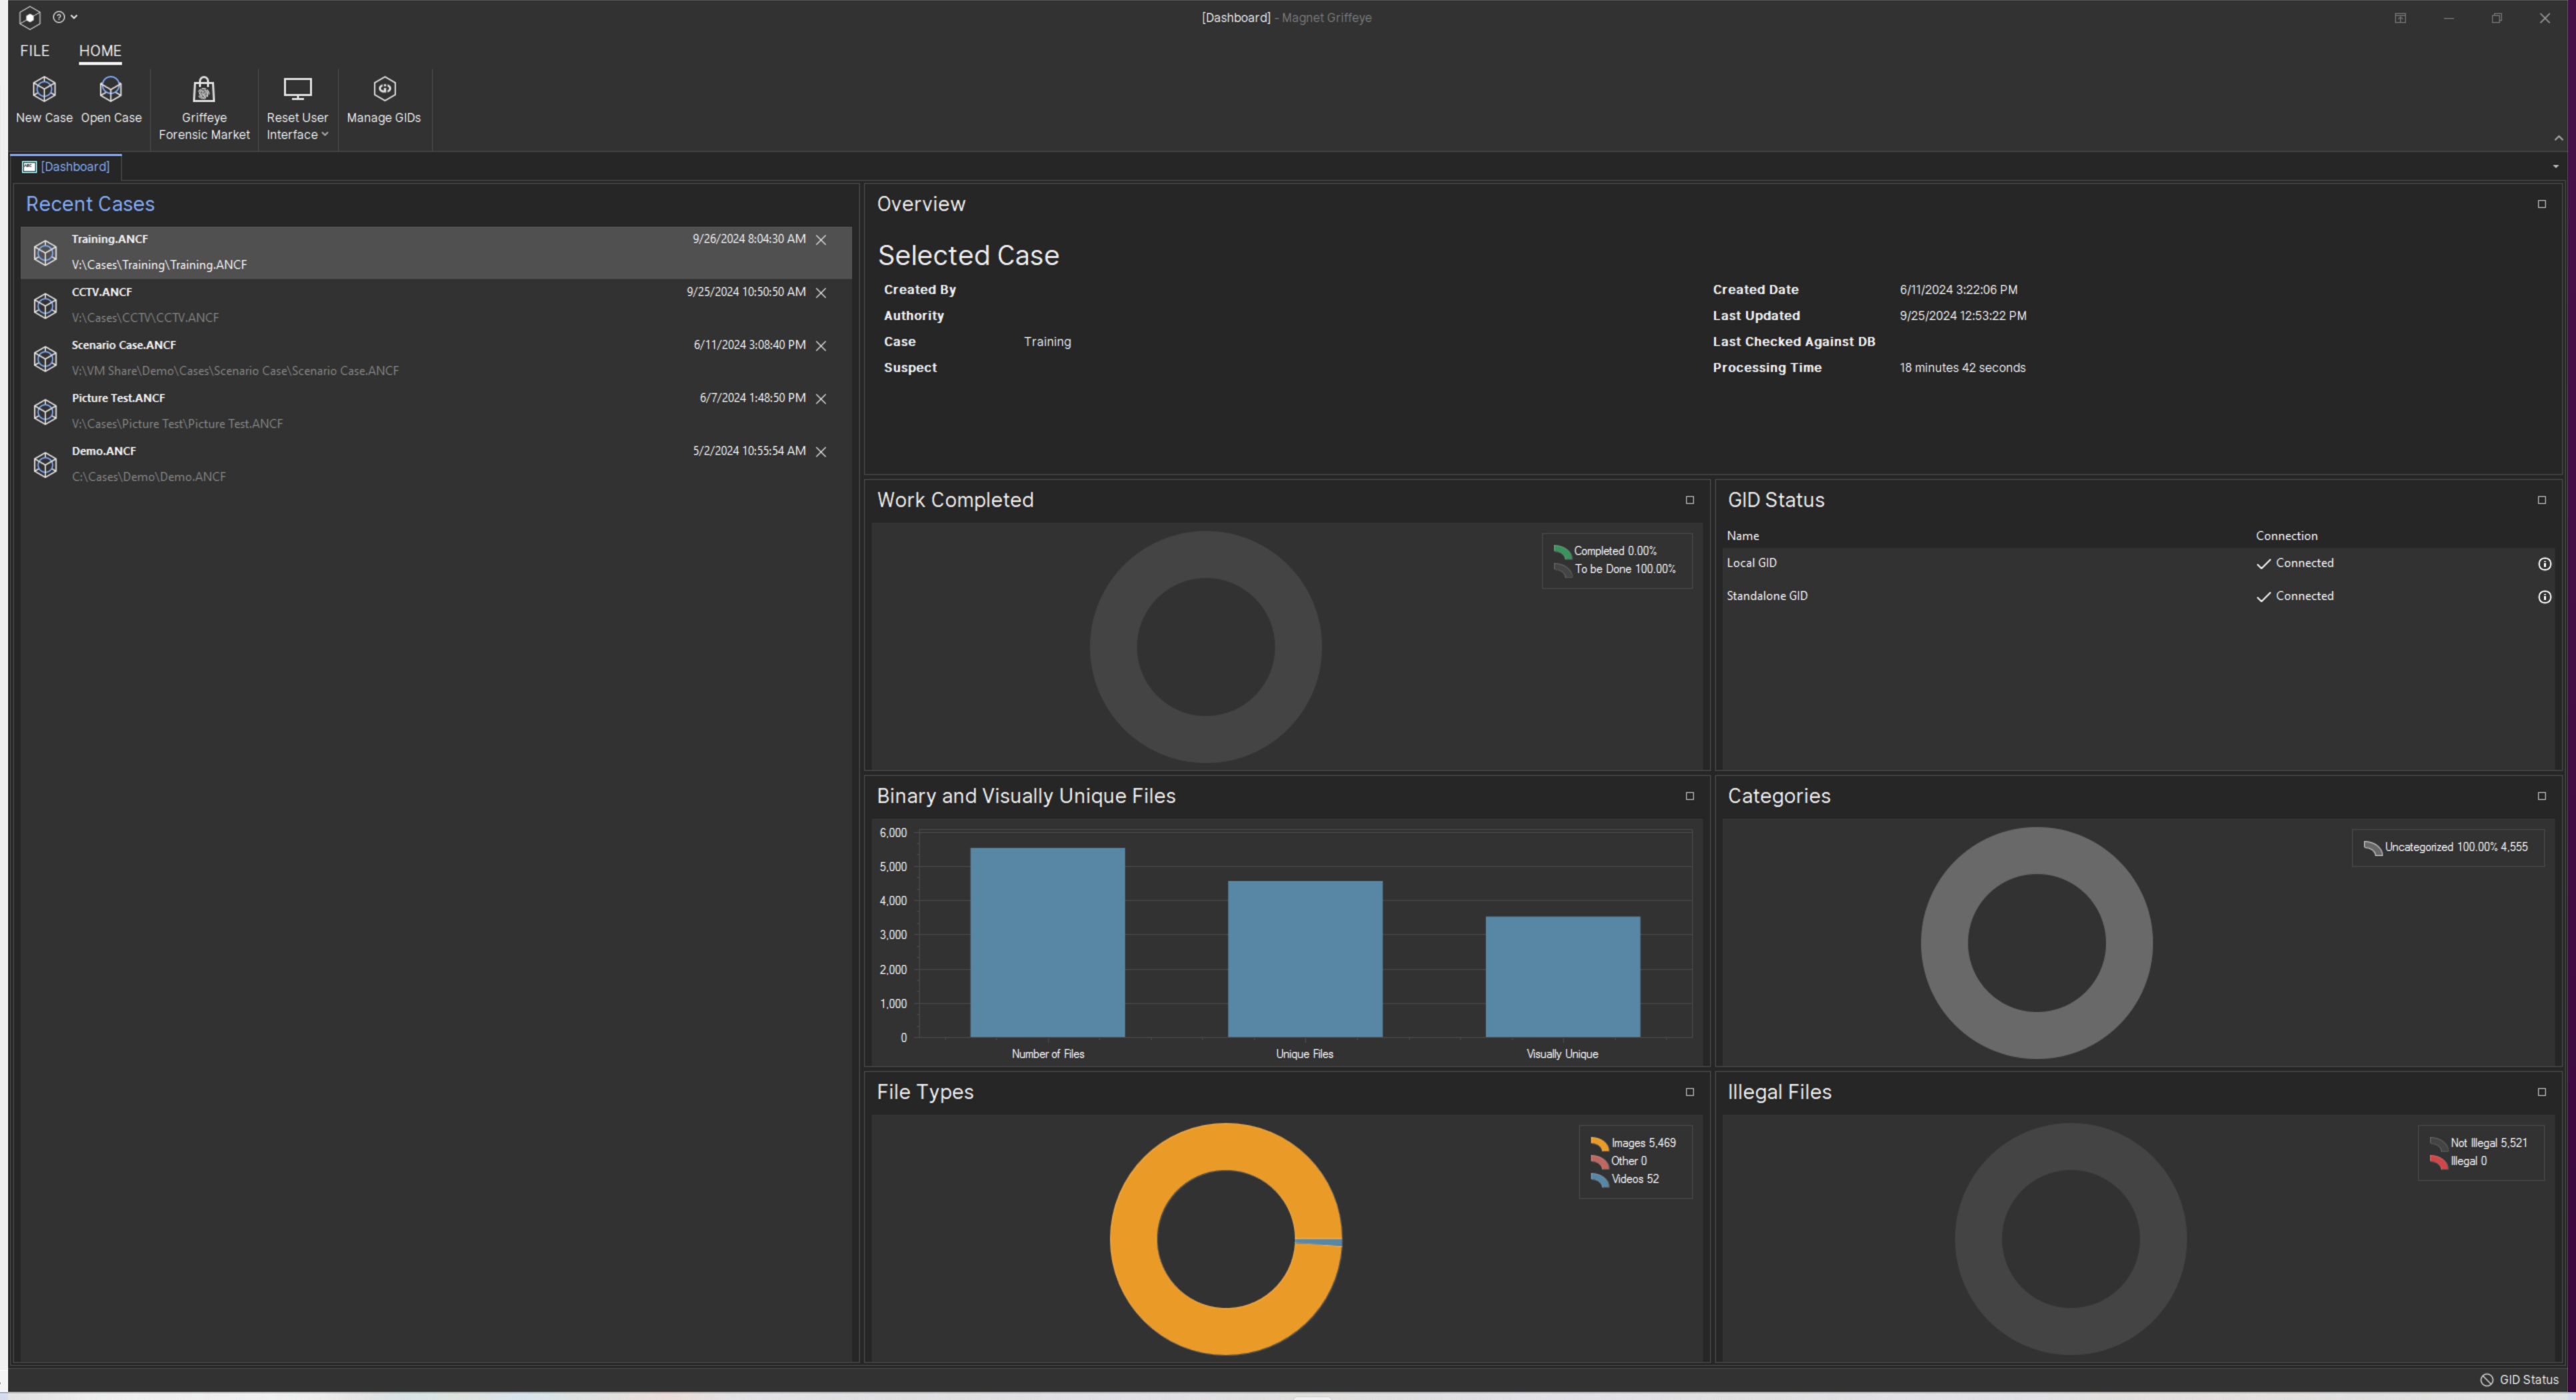
Task: Remove CCTV.ANCF from recent cases
Action: tap(821, 293)
